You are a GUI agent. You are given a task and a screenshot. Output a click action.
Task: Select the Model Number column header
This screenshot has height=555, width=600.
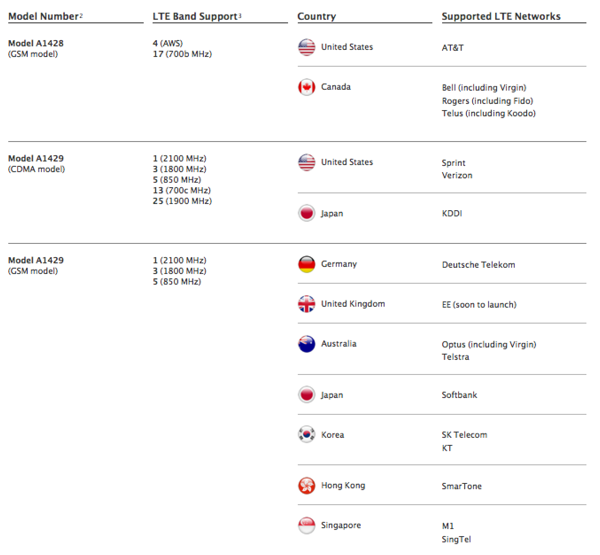43,17
